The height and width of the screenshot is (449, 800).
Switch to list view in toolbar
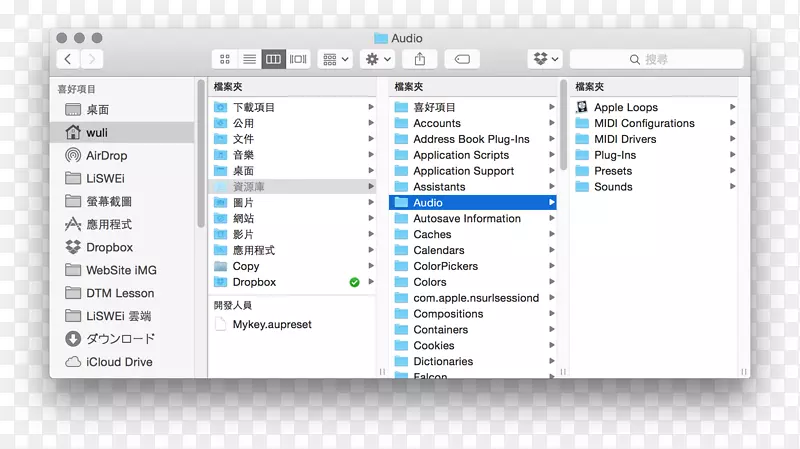(x=249, y=59)
